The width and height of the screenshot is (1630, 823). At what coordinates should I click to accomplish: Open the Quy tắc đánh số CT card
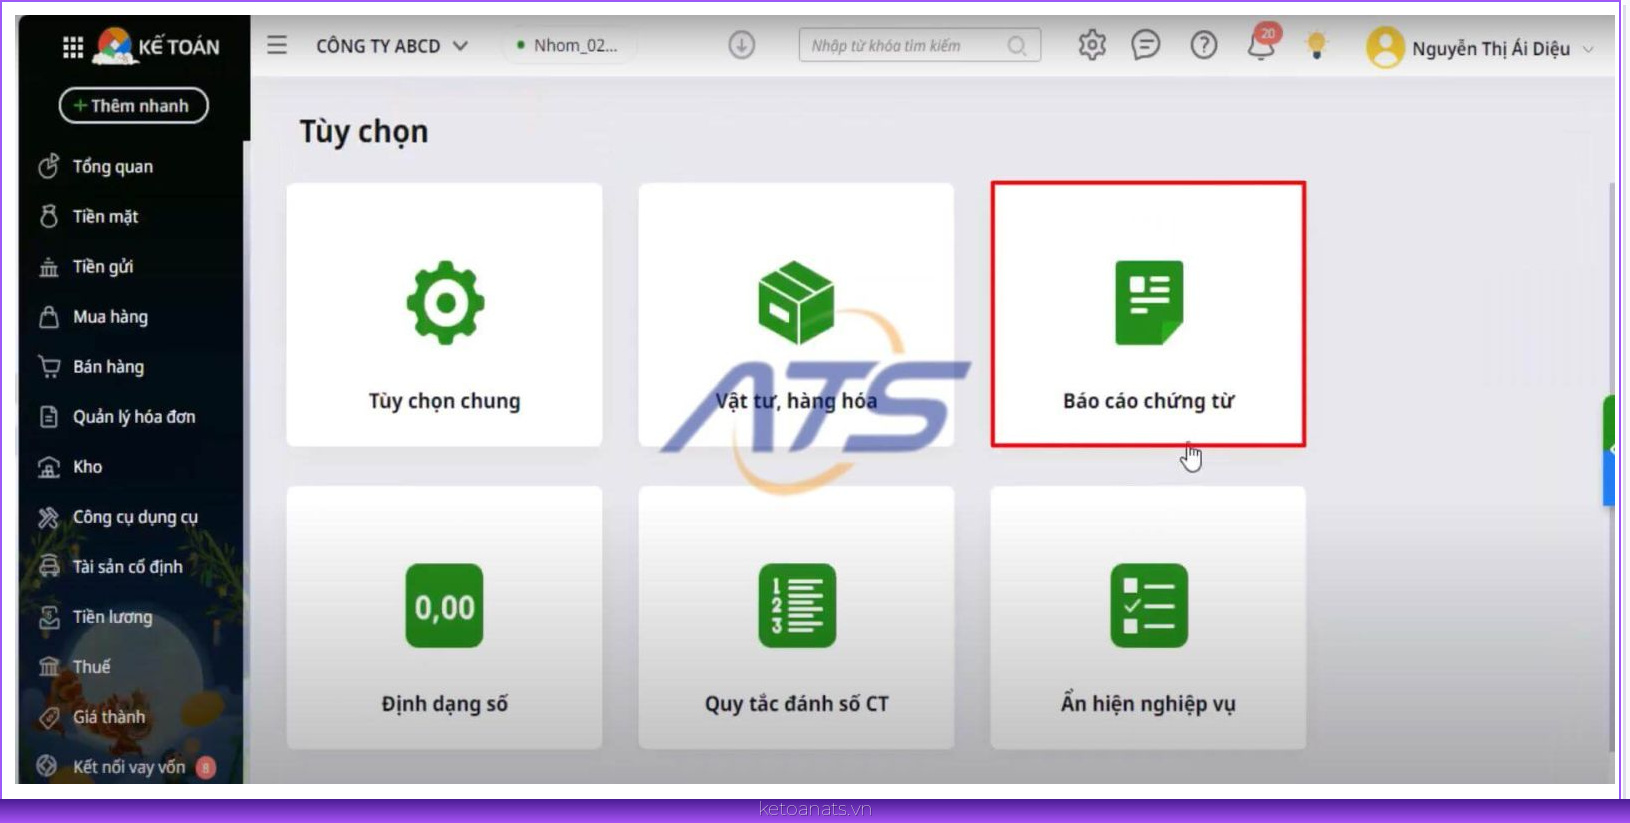(796, 618)
